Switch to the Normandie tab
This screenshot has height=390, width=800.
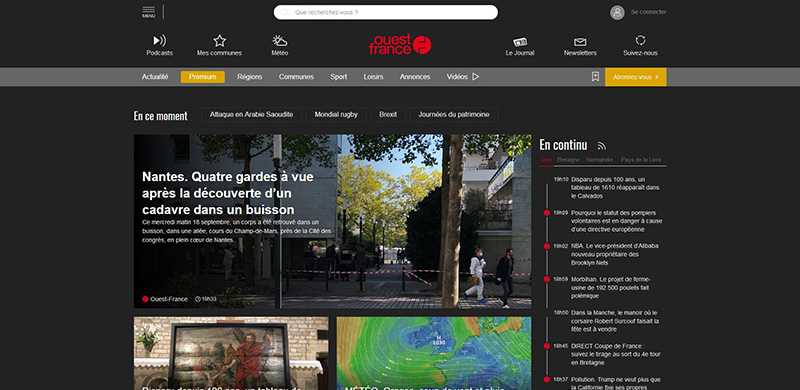(599, 160)
